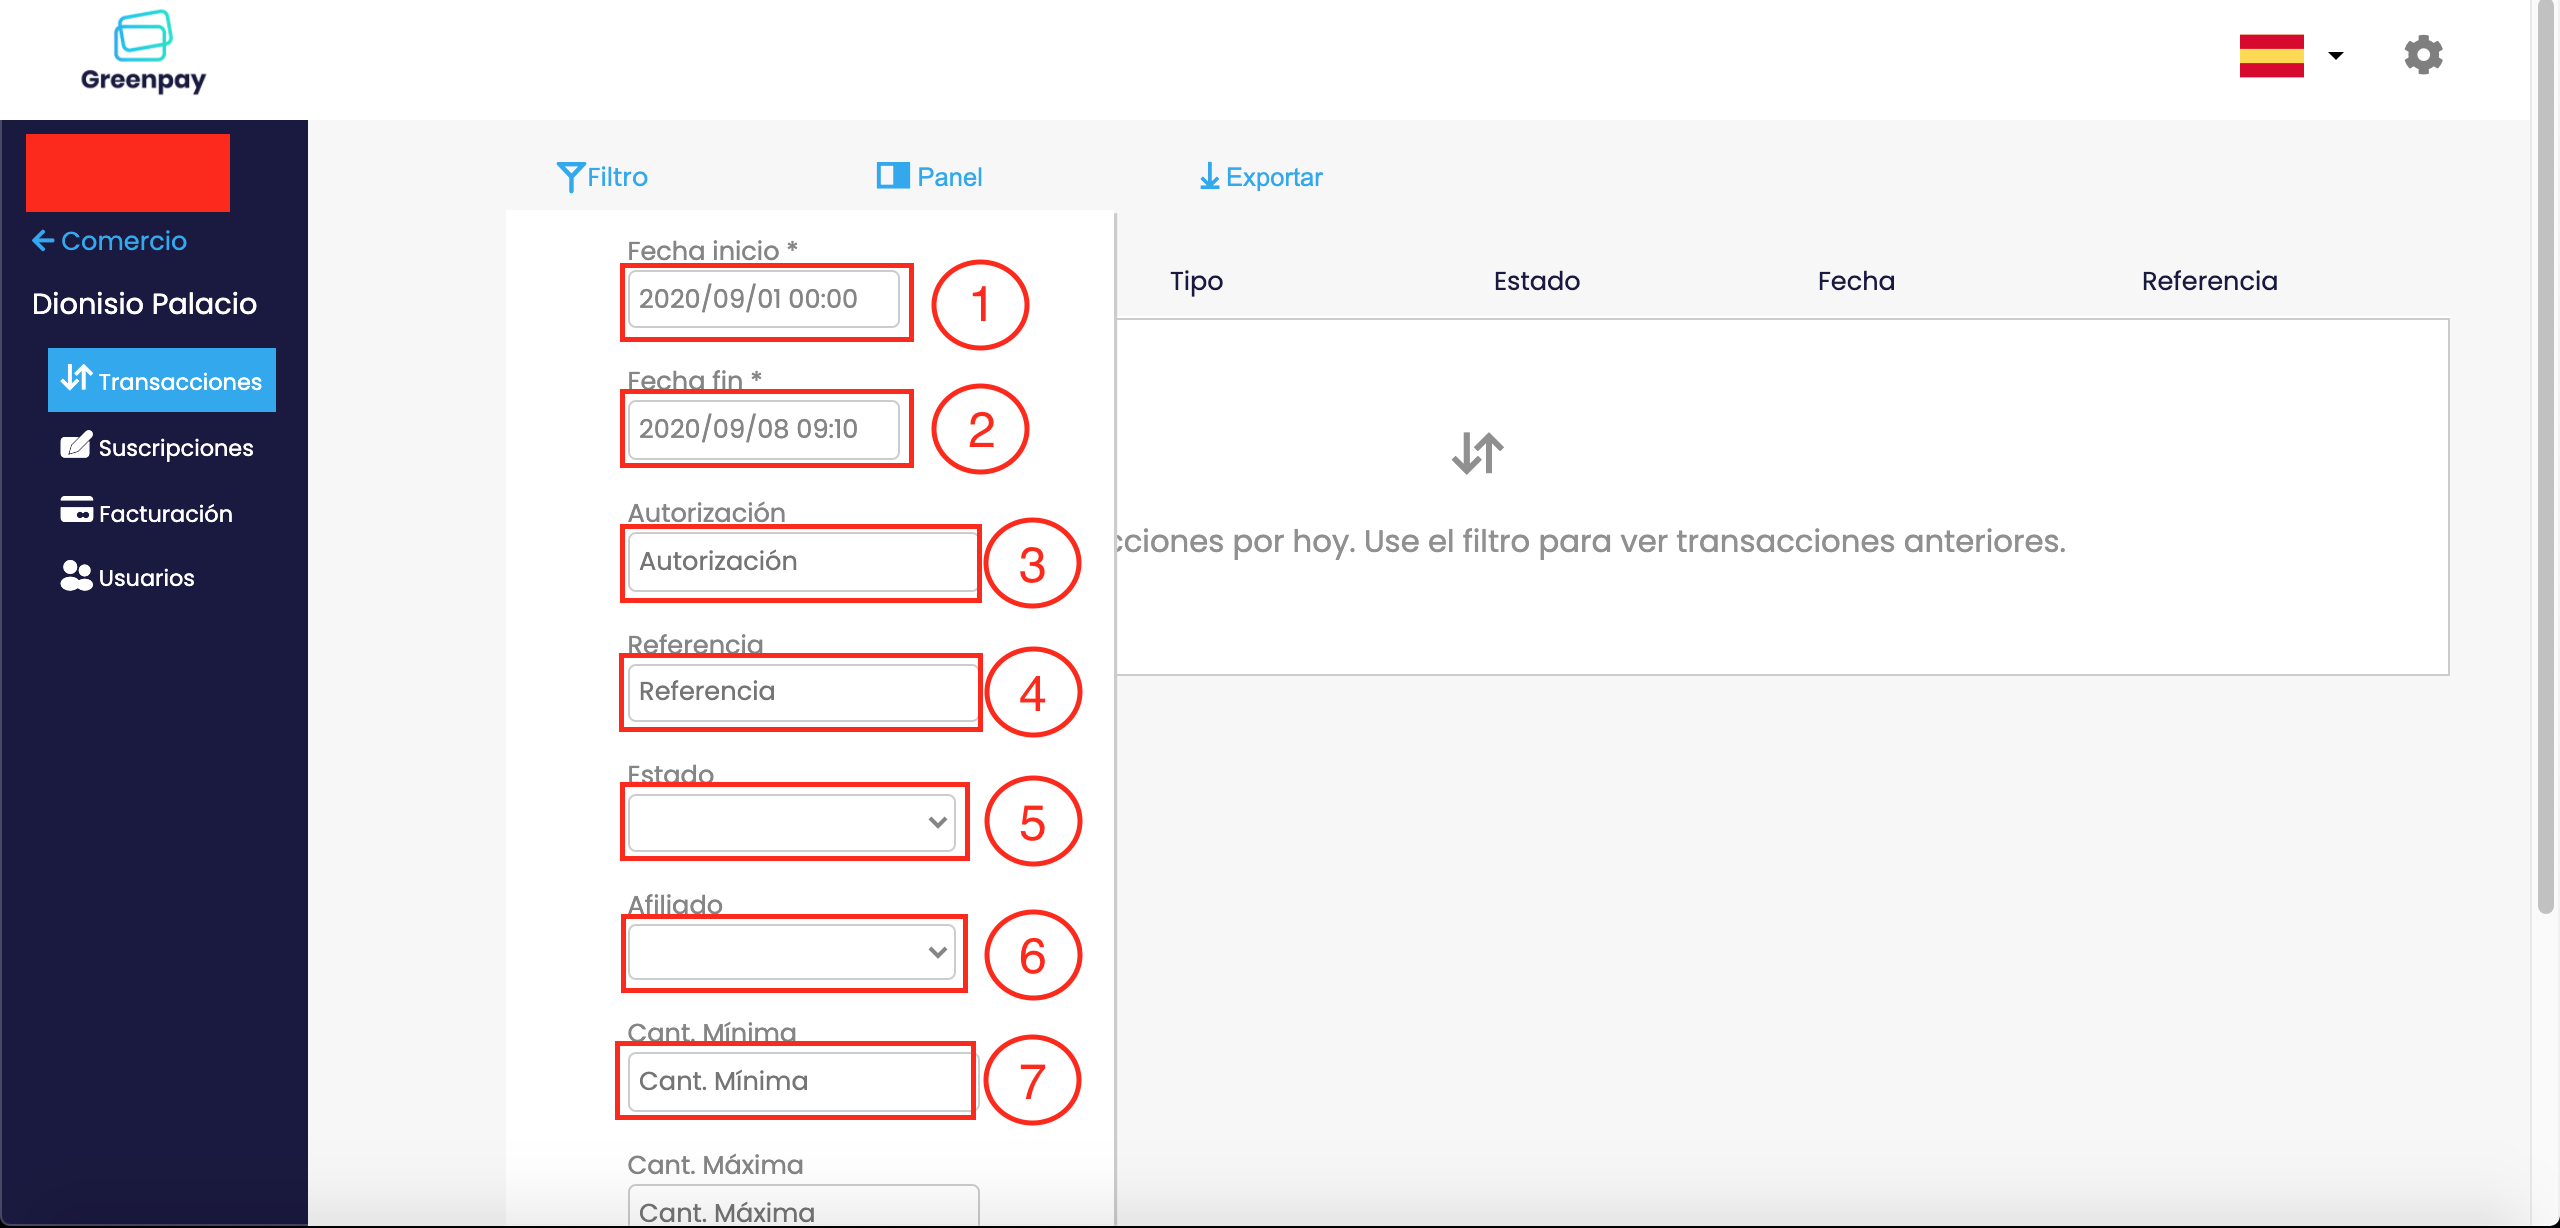Click the Exportar download arrow icon
The height and width of the screenshot is (1228, 2560).
point(1209,176)
